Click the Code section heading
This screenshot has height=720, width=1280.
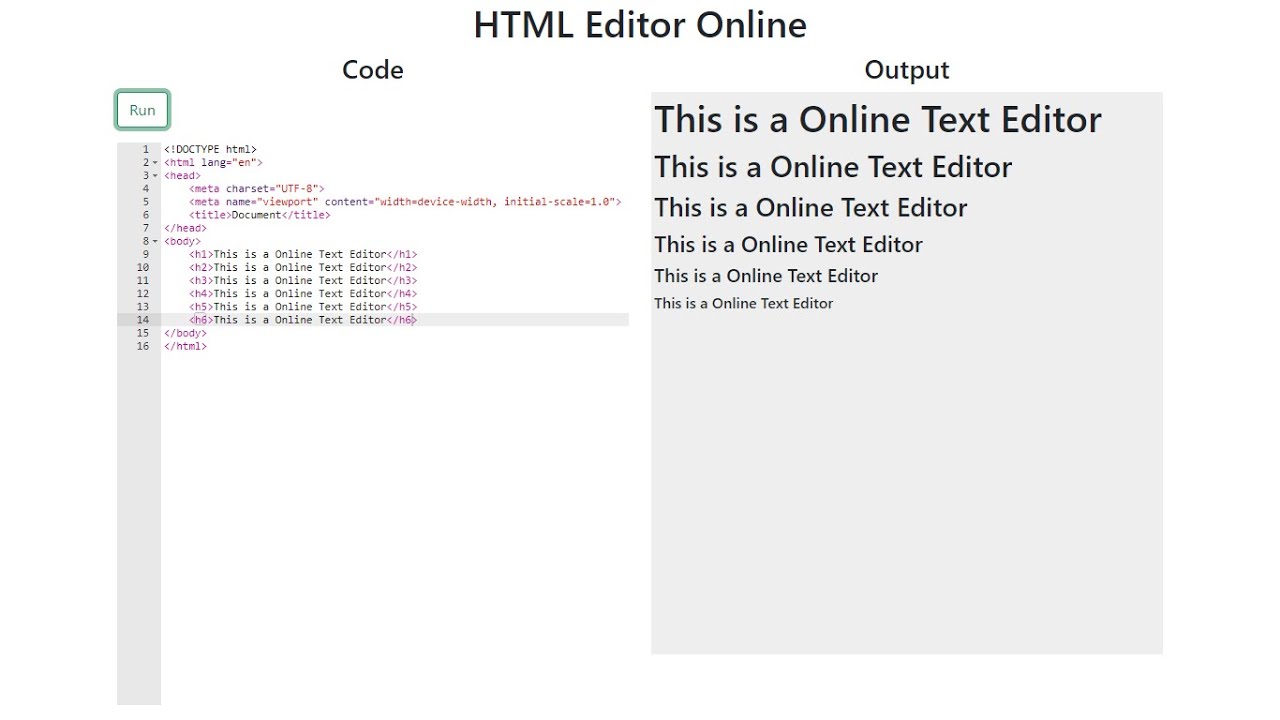[373, 69]
